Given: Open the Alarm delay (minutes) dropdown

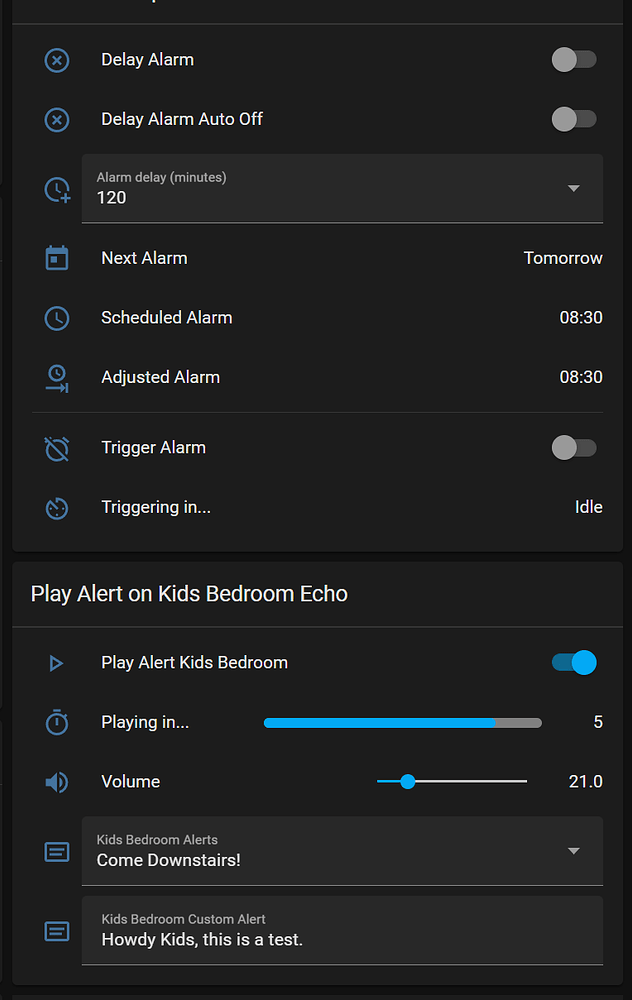Looking at the screenshot, I should point(342,188).
